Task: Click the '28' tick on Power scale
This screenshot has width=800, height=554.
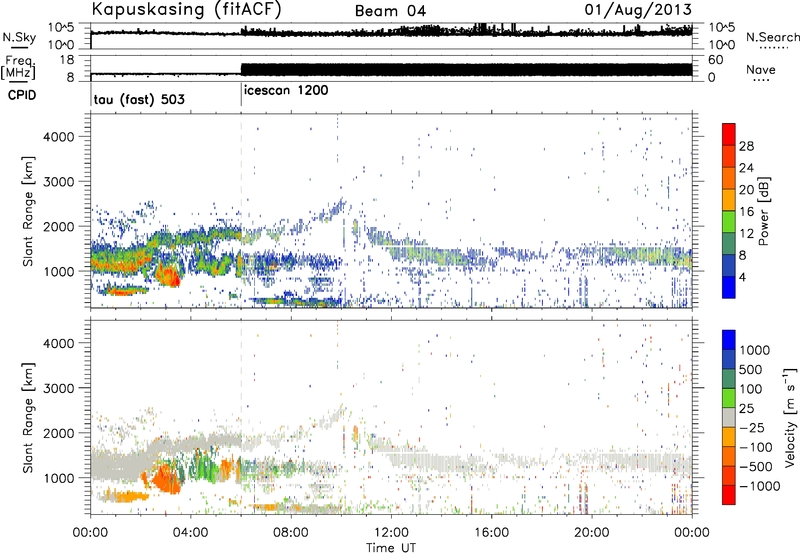Action: click(746, 146)
